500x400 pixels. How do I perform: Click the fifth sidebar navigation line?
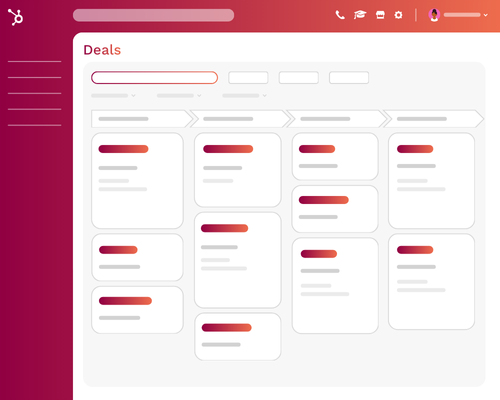coord(35,125)
